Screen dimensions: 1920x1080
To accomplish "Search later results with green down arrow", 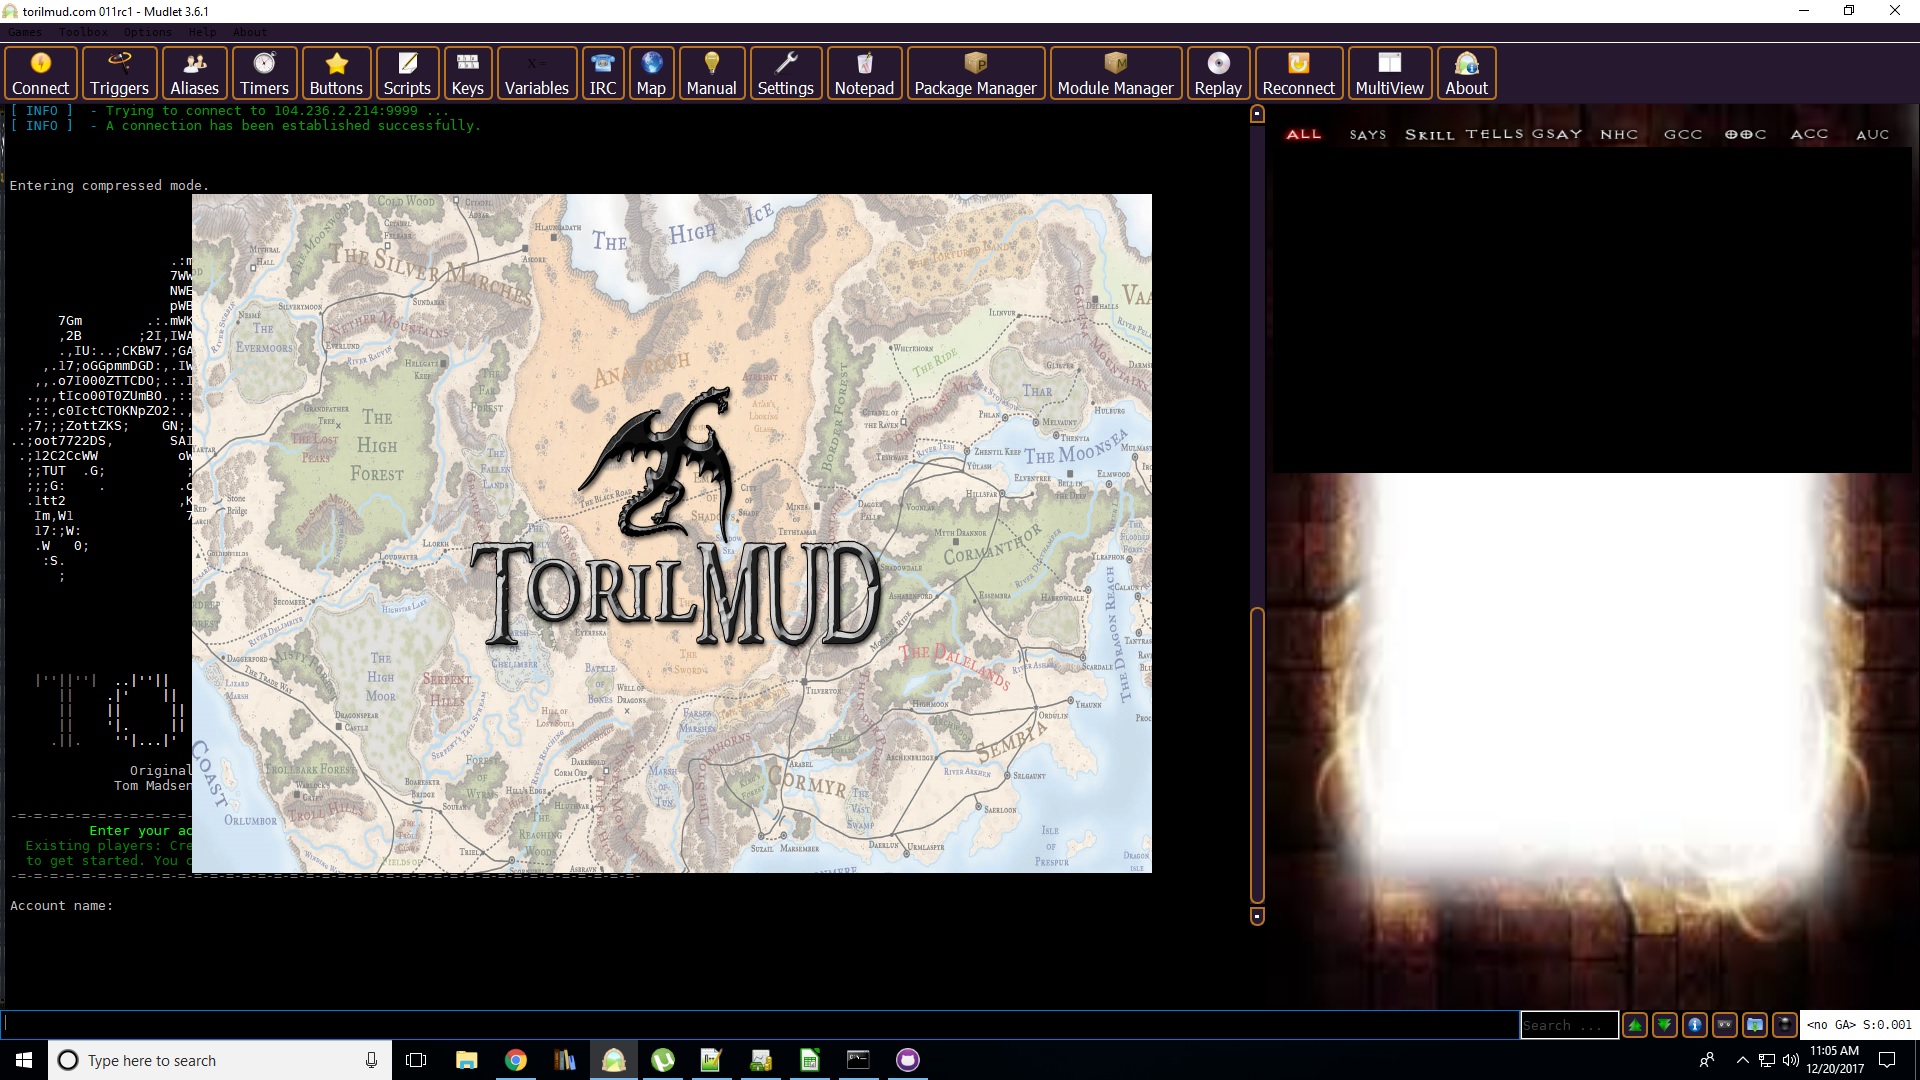I will (x=1665, y=1025).
